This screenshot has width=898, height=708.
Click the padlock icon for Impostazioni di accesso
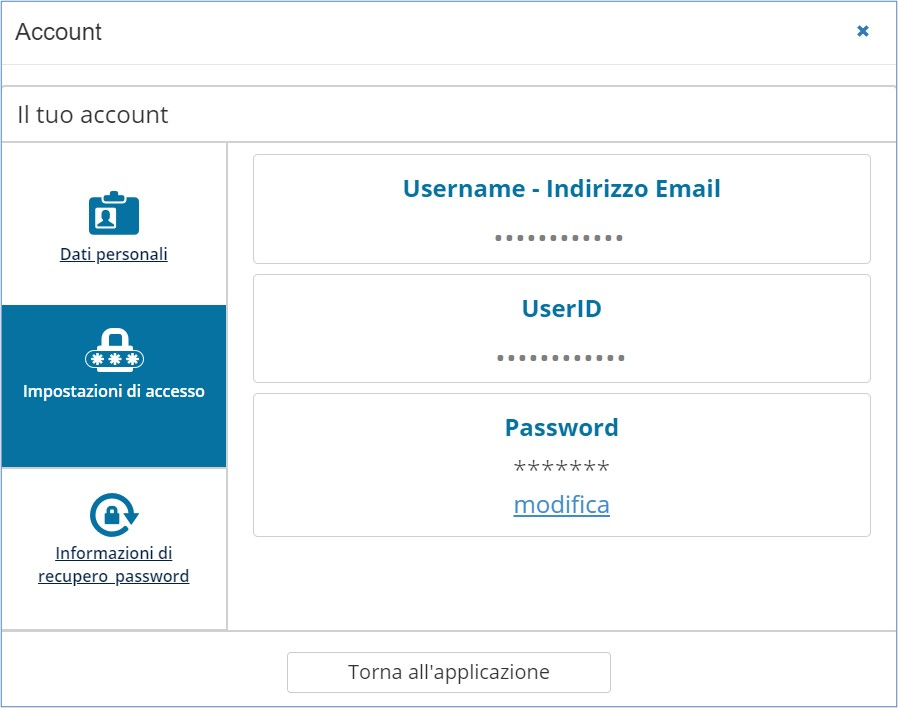point(114,349)
